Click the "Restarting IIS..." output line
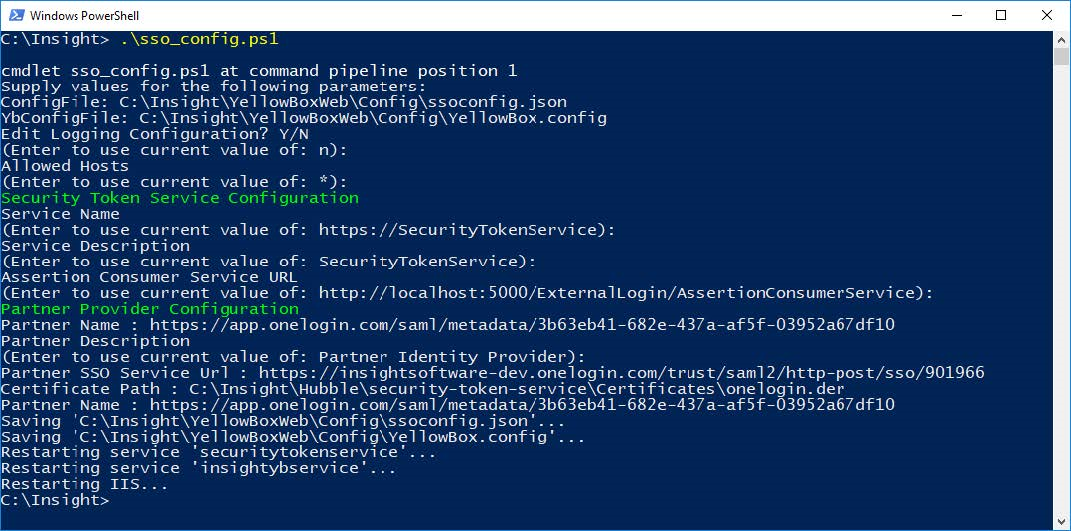The width and height of the screenshot is (1071, 531). 84,484
